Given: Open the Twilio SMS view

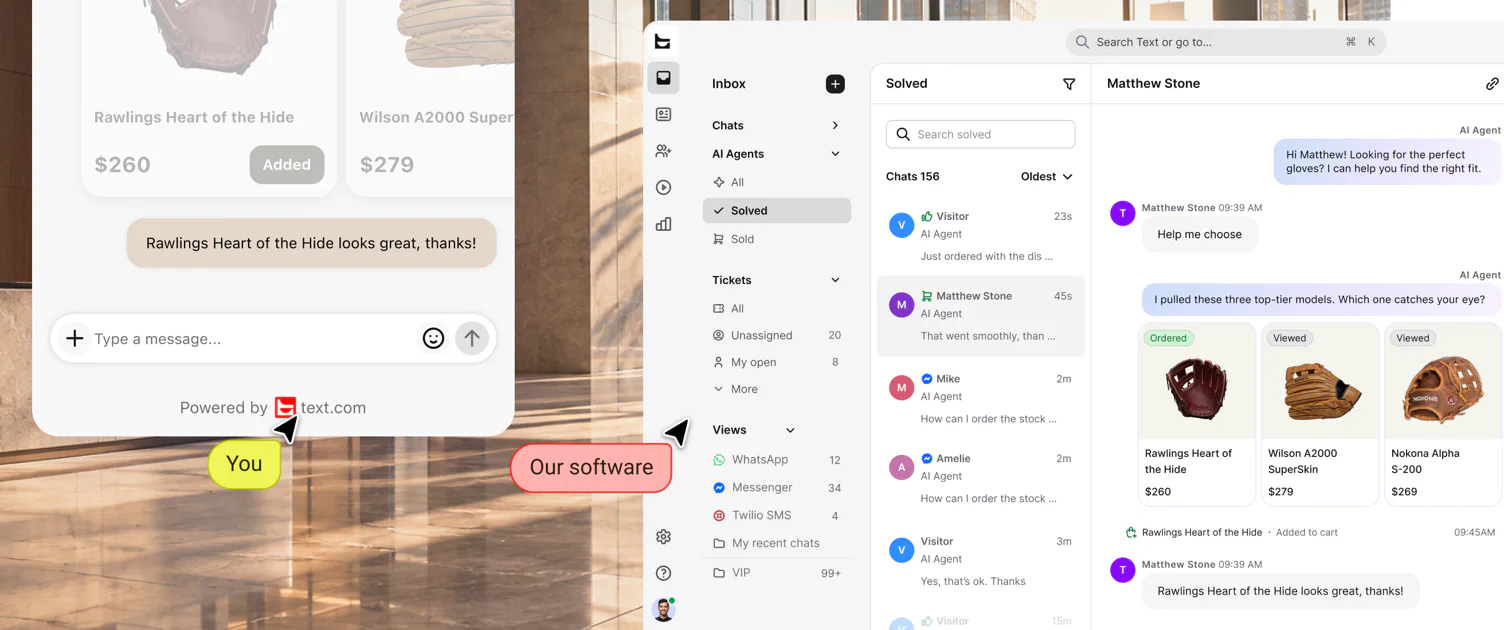Looking at the screenshot, I should (x=777, y=516).
